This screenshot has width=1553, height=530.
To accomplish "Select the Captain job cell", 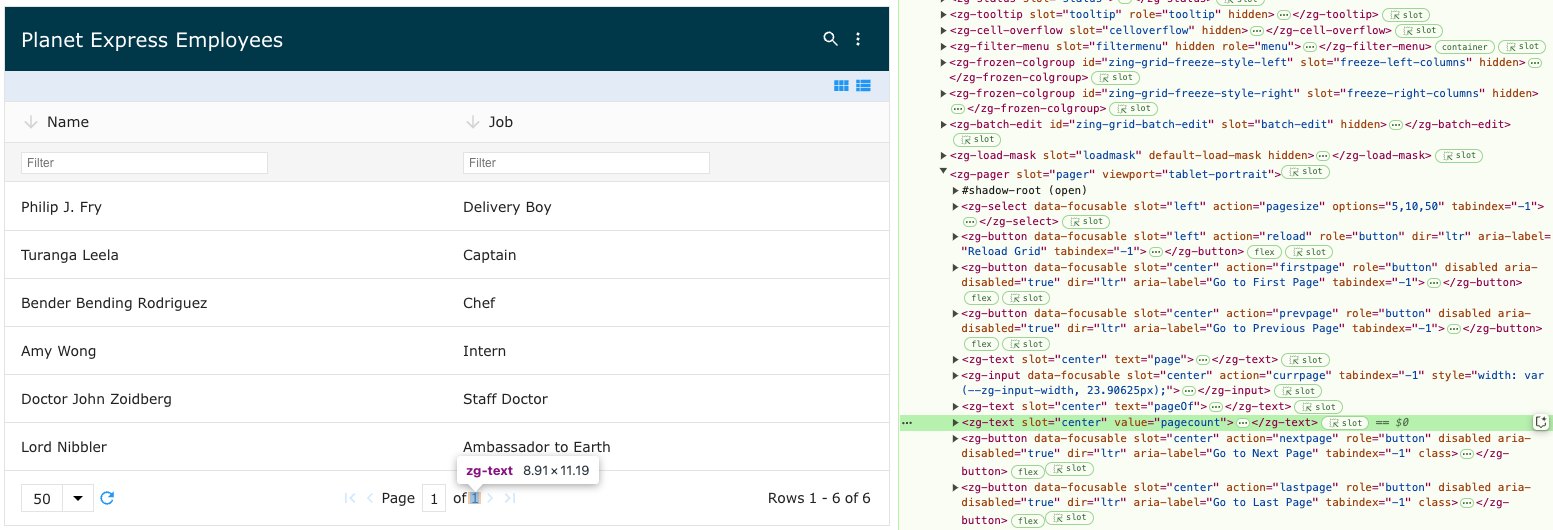I will pos(668,255).
